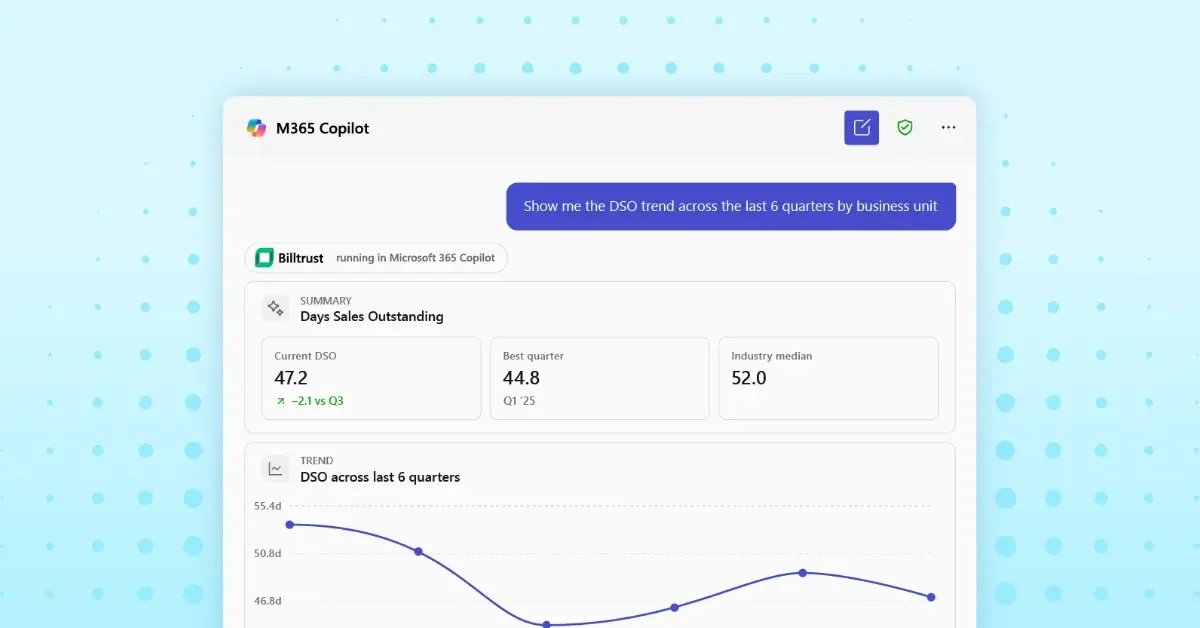Click the green shield security icon
The image size is (1200, 628).
905,127
